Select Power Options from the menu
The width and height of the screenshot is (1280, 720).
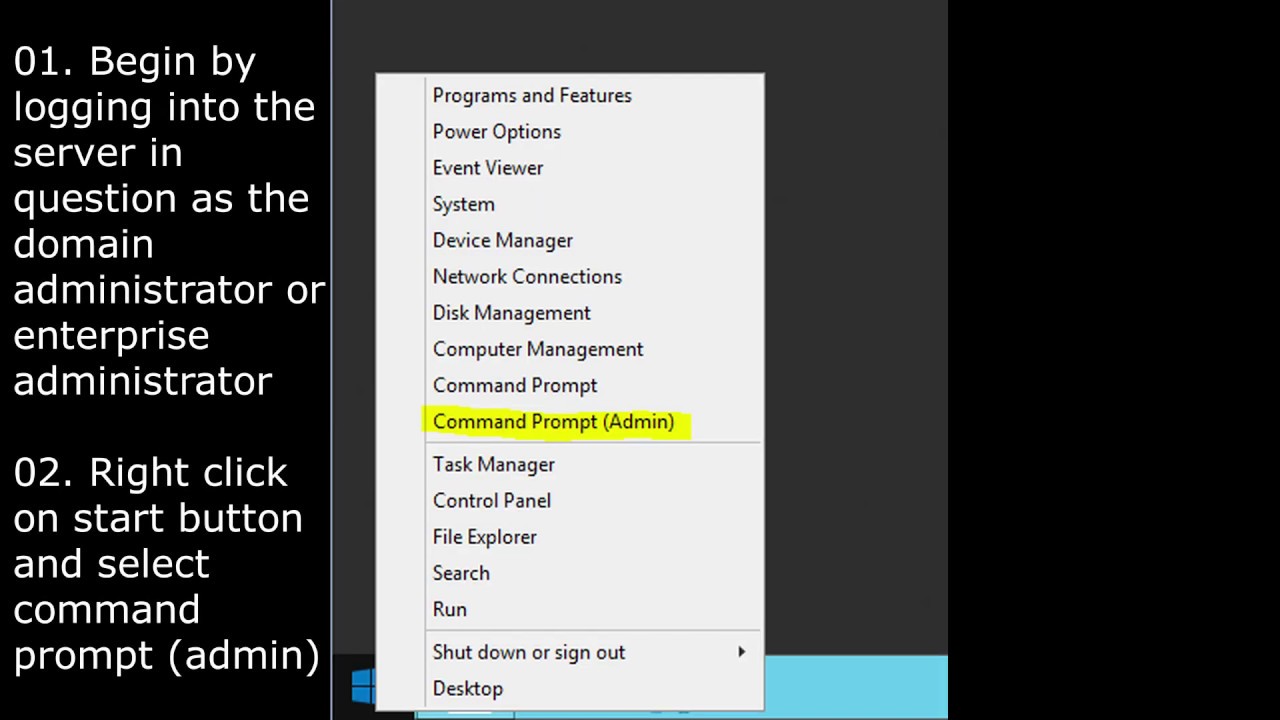[x=496, y=131]
